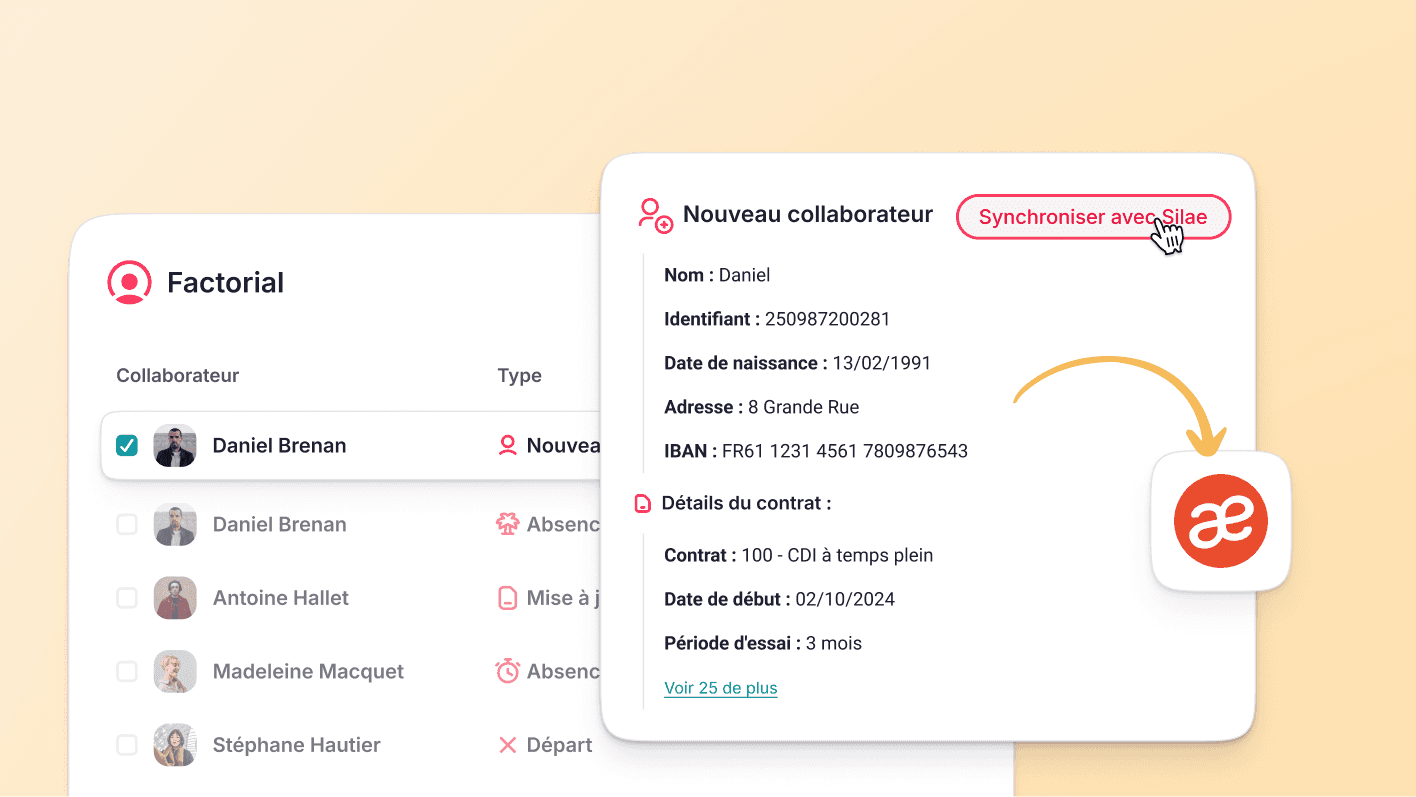Click the contract document icon beside Détails du contrat
Viewport: 1416px width, 797px height.
(x=643, y=503)
